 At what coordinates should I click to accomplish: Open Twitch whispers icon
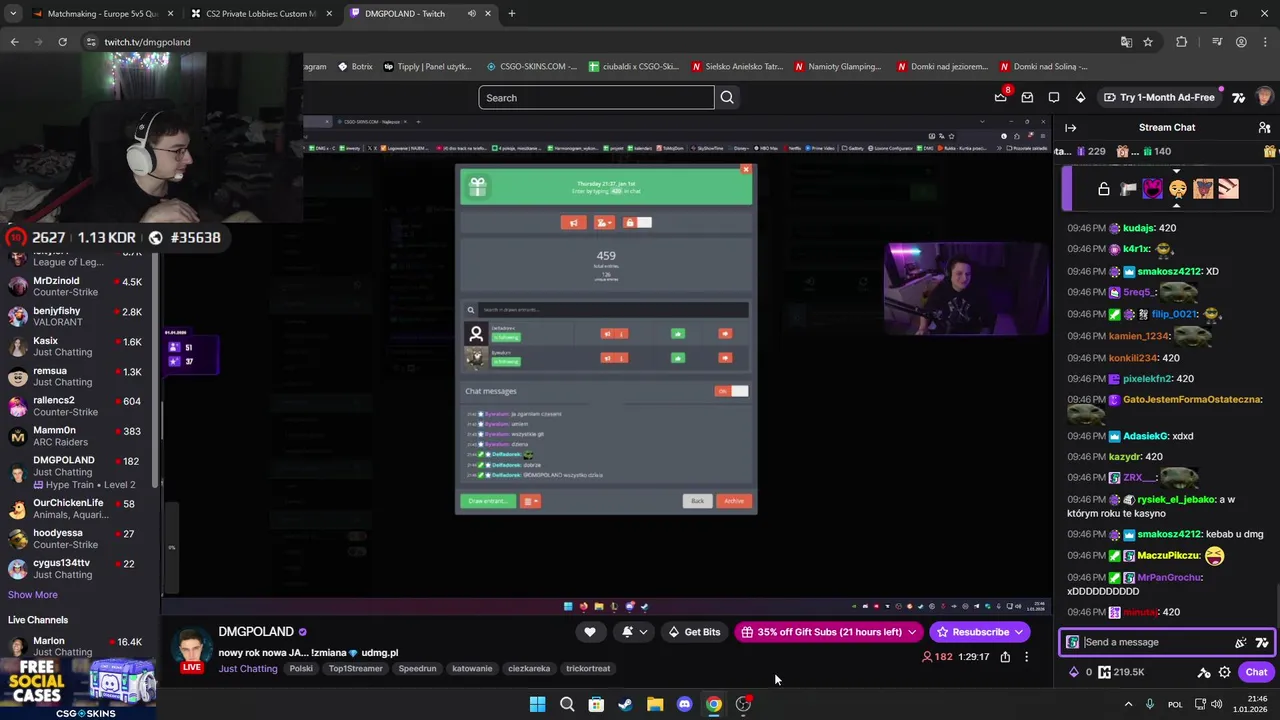pyautogui.click(x=1054, y=97)
